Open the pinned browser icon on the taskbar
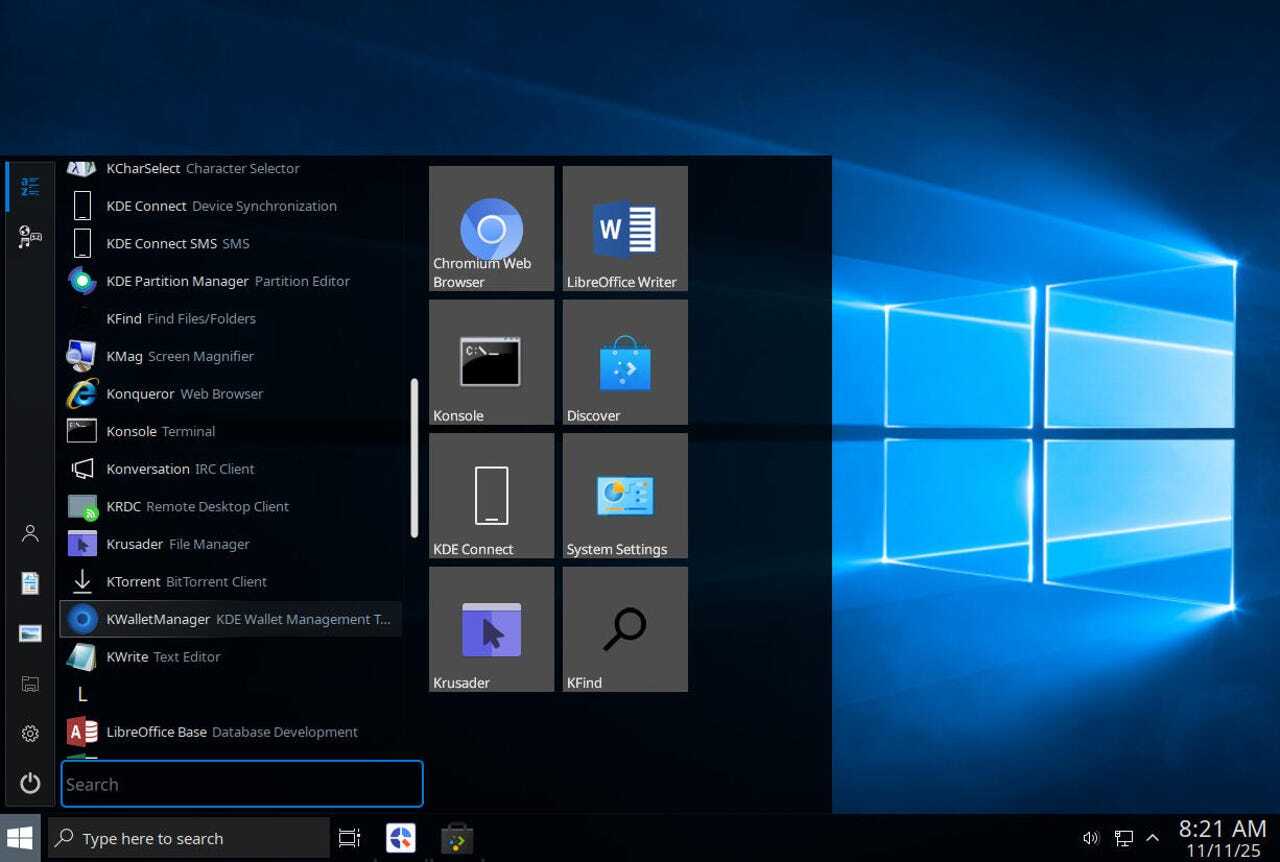Image resolution: width=1280 pixels, height=862 pixels. pyautogui.click(x=401, y=838)
